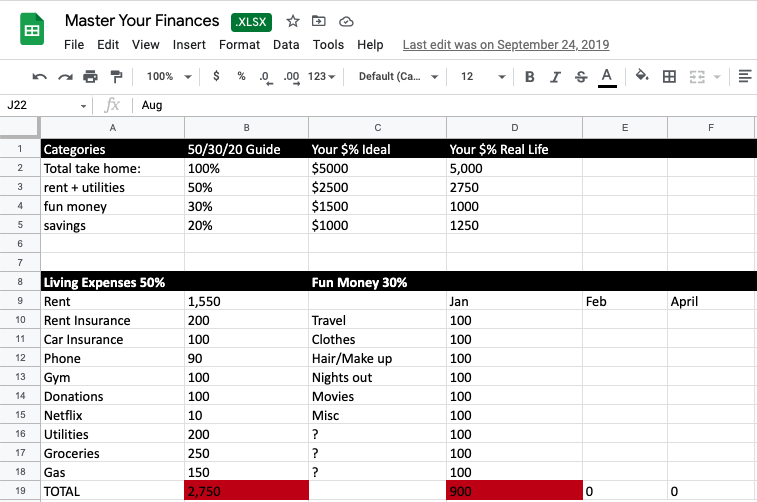
Task: Select the red cell showing 900
Action: pos(515,491)
